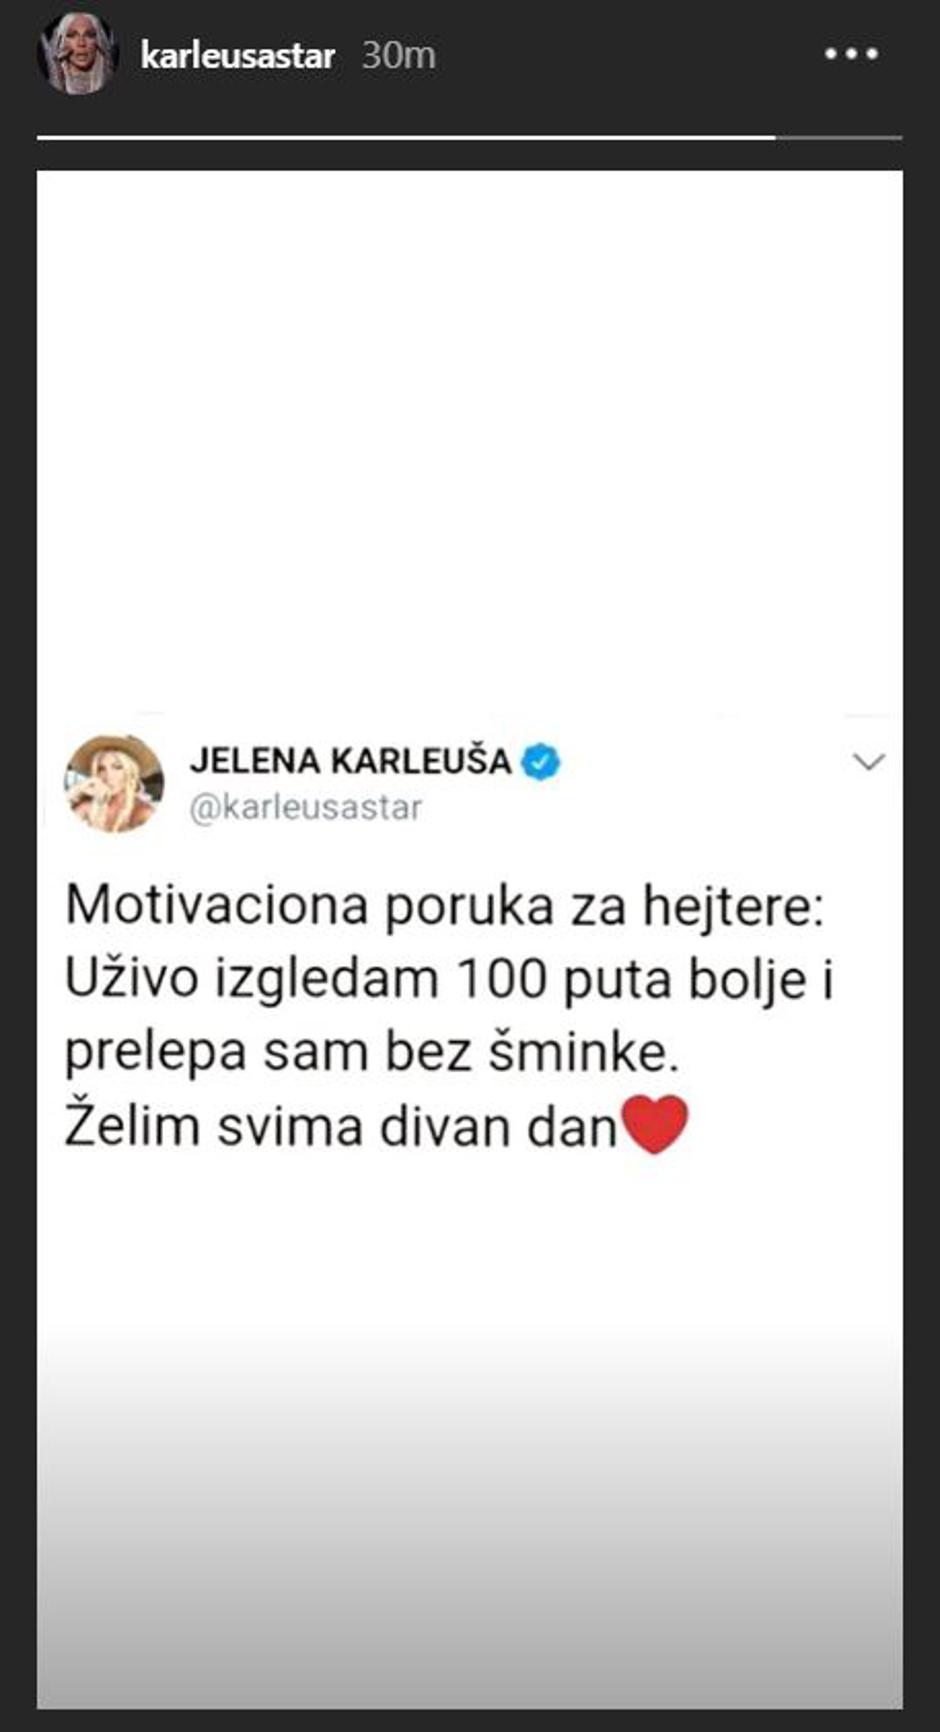Open the @karleusastar handle in tweet
The height and width of the screenshot is (1732, 940).
pos(306,807)
